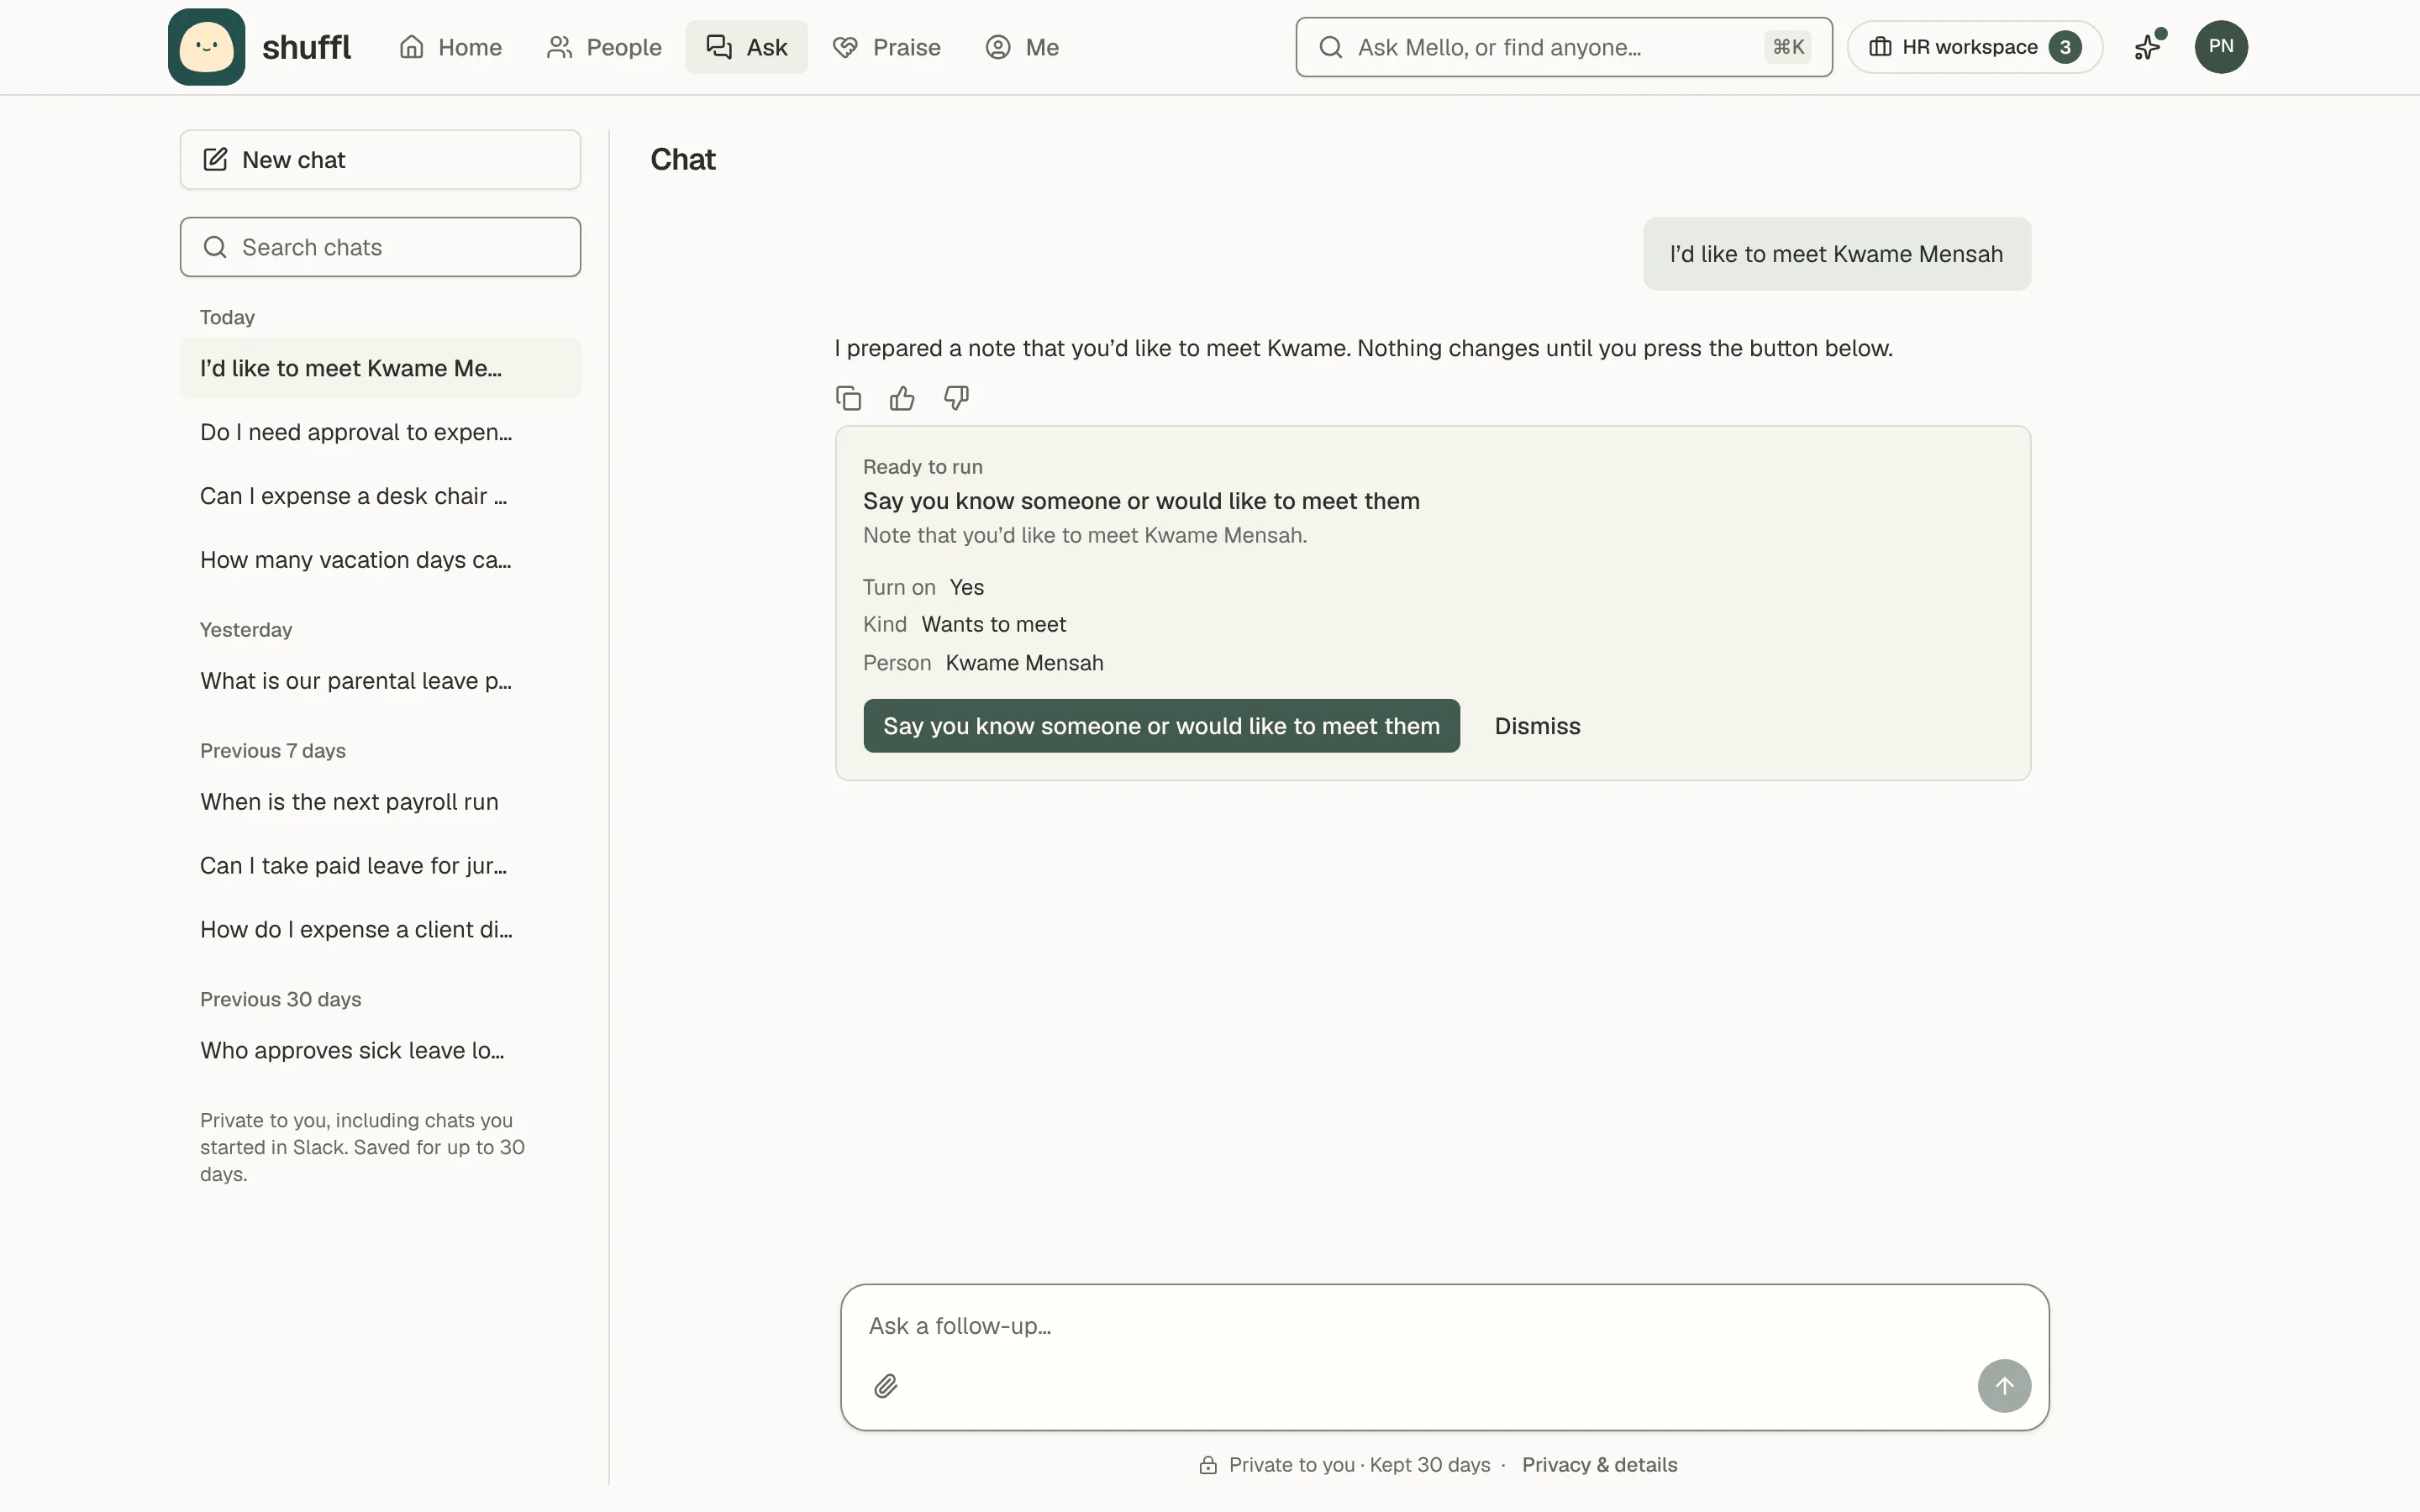The image size is (2420, 1512).
Task: Open chat "Do I need approval to expen..."
Action: tap(380, 432)
